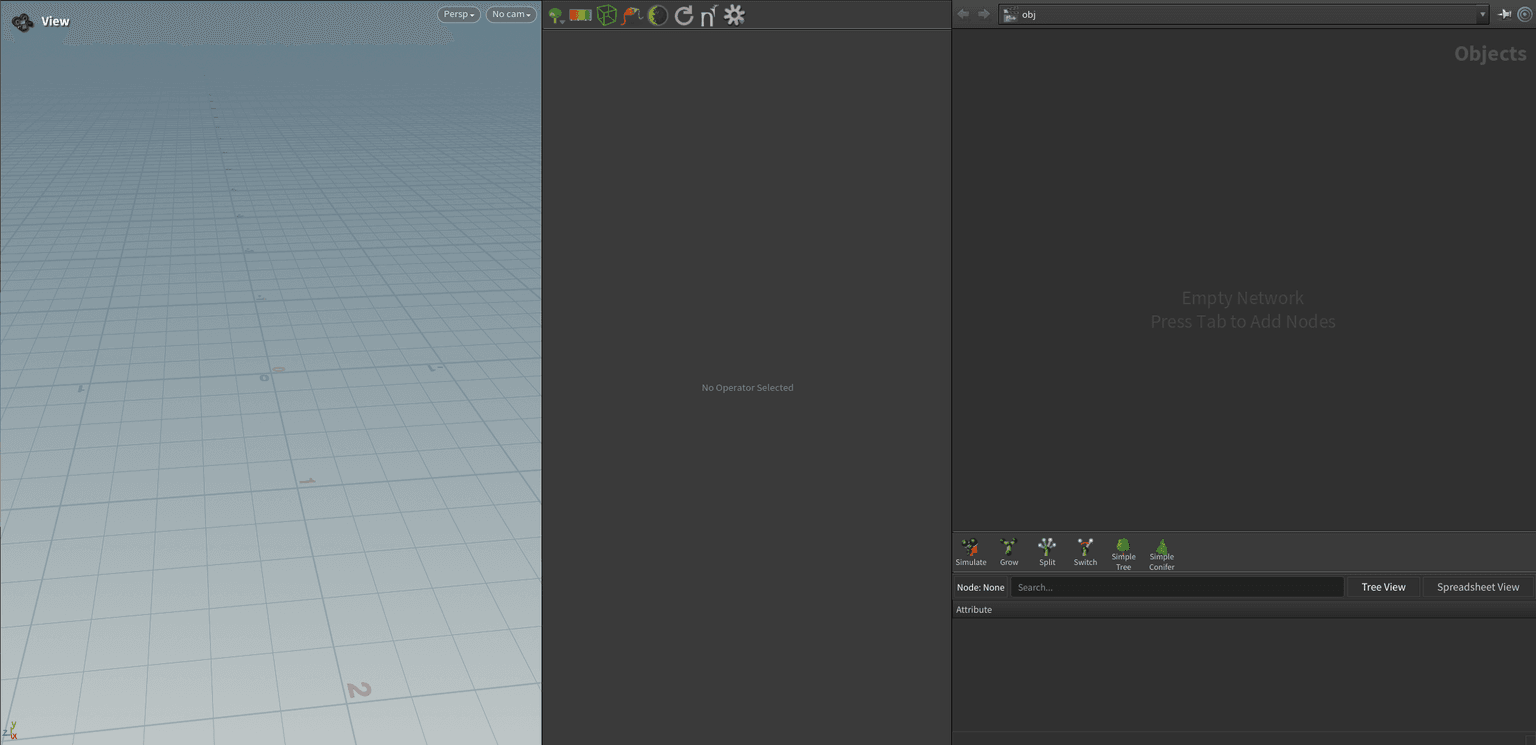This screenshot has width=1536, height=745.
Task: Click the reload icon in the top toolbar
Action: click(684, 15)
